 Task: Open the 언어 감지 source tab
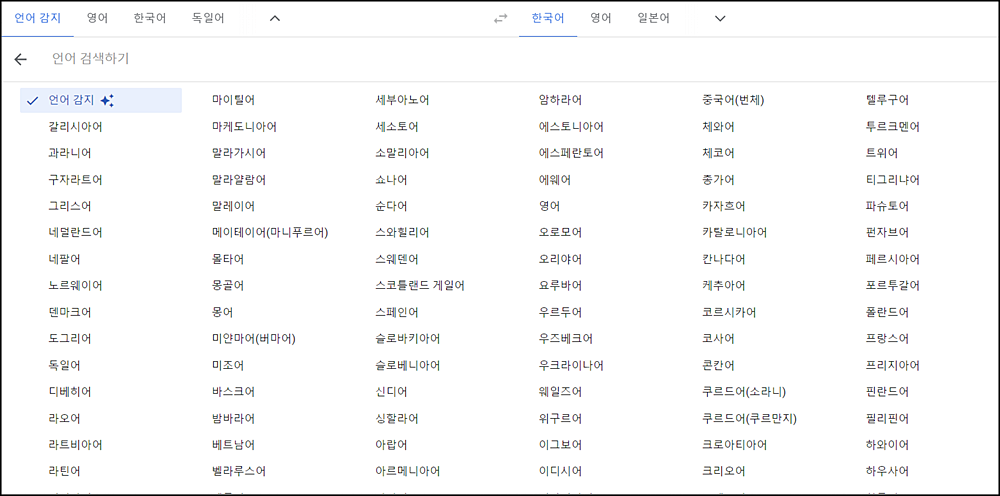click(x=38, y=18)
